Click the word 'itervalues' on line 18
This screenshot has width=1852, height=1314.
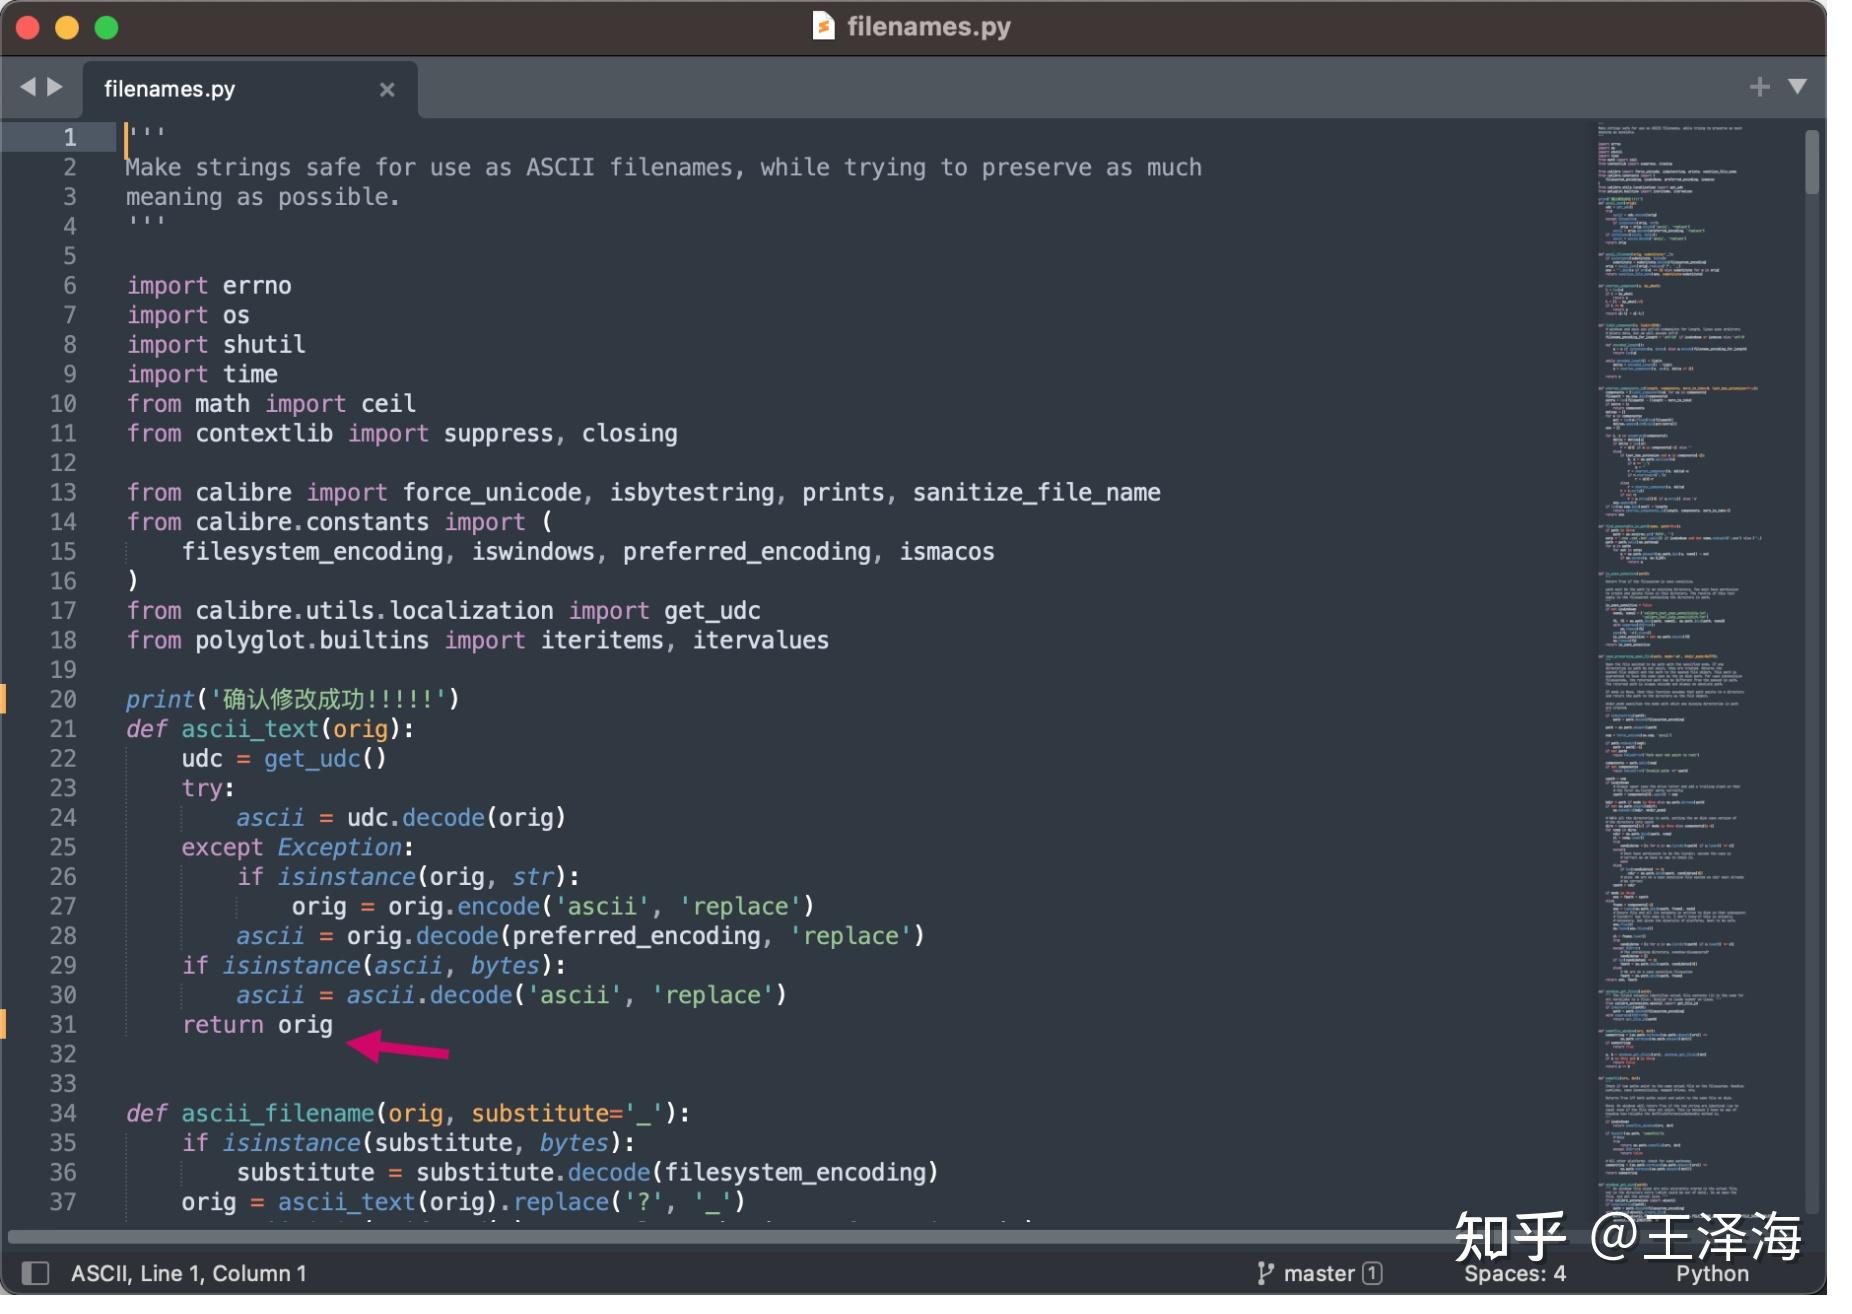tap(761, 640)
